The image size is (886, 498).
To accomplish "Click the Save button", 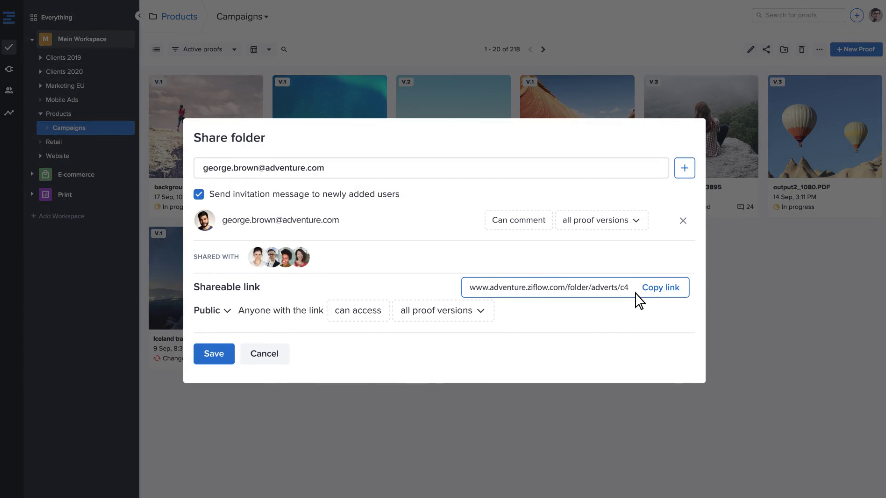I will [214, 354].
